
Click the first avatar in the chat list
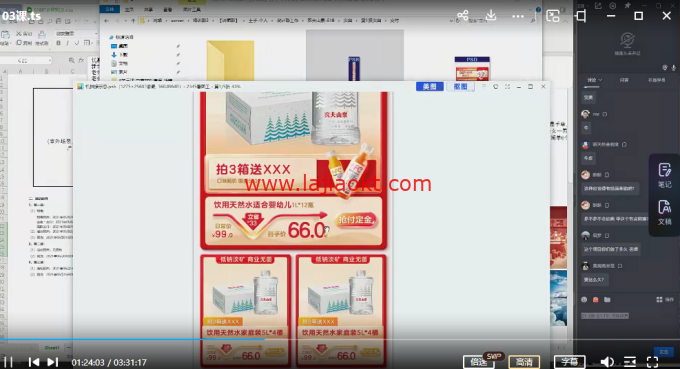(585, 114)
